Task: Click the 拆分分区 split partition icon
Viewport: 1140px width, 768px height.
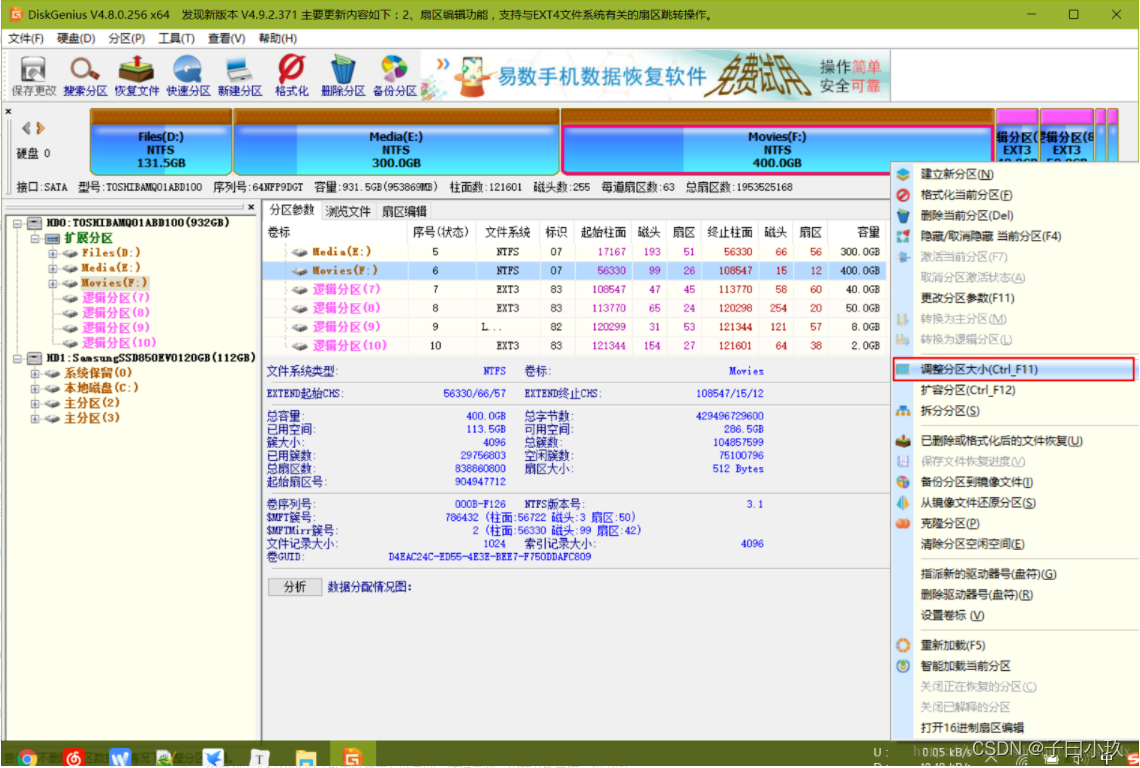Action: (903, 411)
